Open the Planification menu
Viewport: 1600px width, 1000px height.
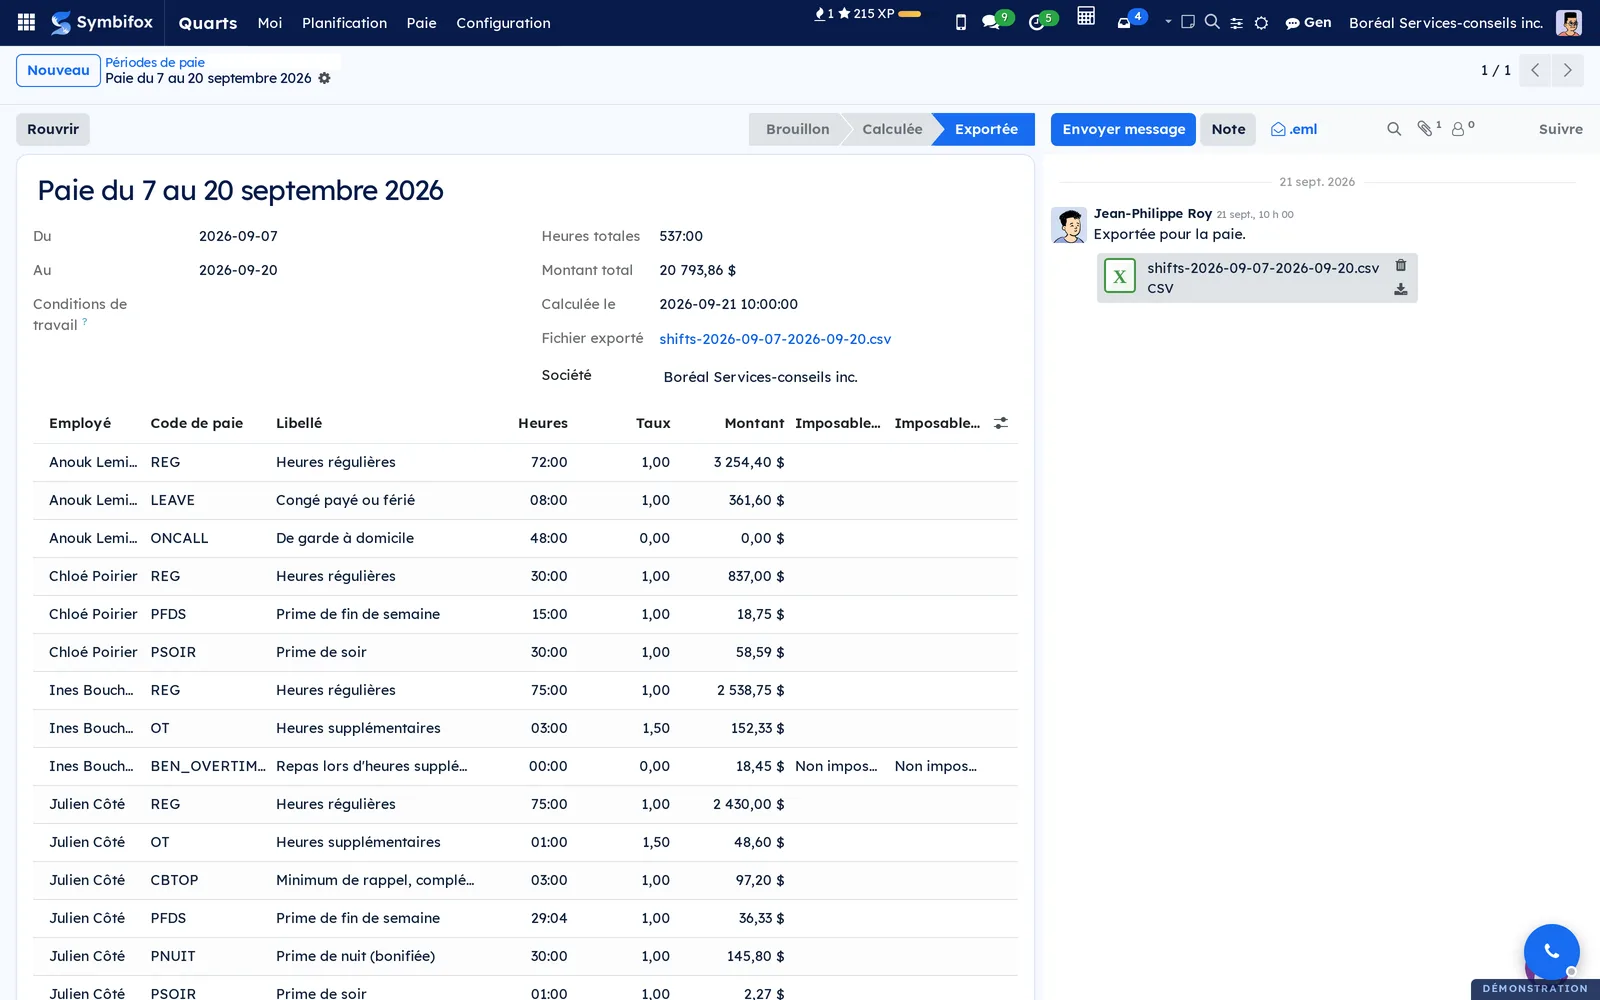point(345,23)
